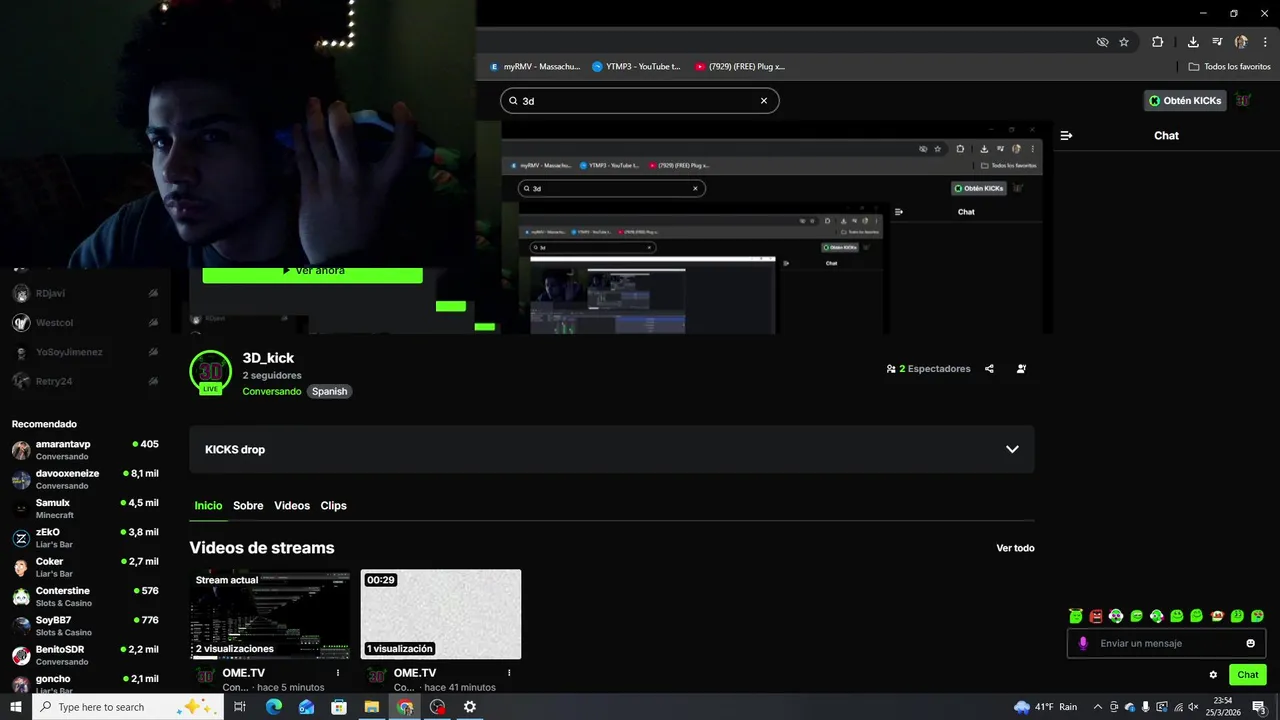This screenshot has width=1280, height=720.
Task: Open the weather 41°F Rain widget
Action: tap(1045, 707)
